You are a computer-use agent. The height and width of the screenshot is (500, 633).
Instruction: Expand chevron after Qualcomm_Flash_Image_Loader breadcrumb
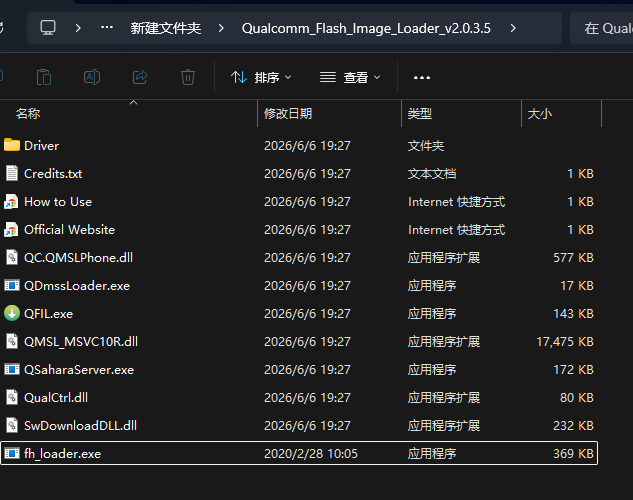pyautogui.click(x=513, y=28)
